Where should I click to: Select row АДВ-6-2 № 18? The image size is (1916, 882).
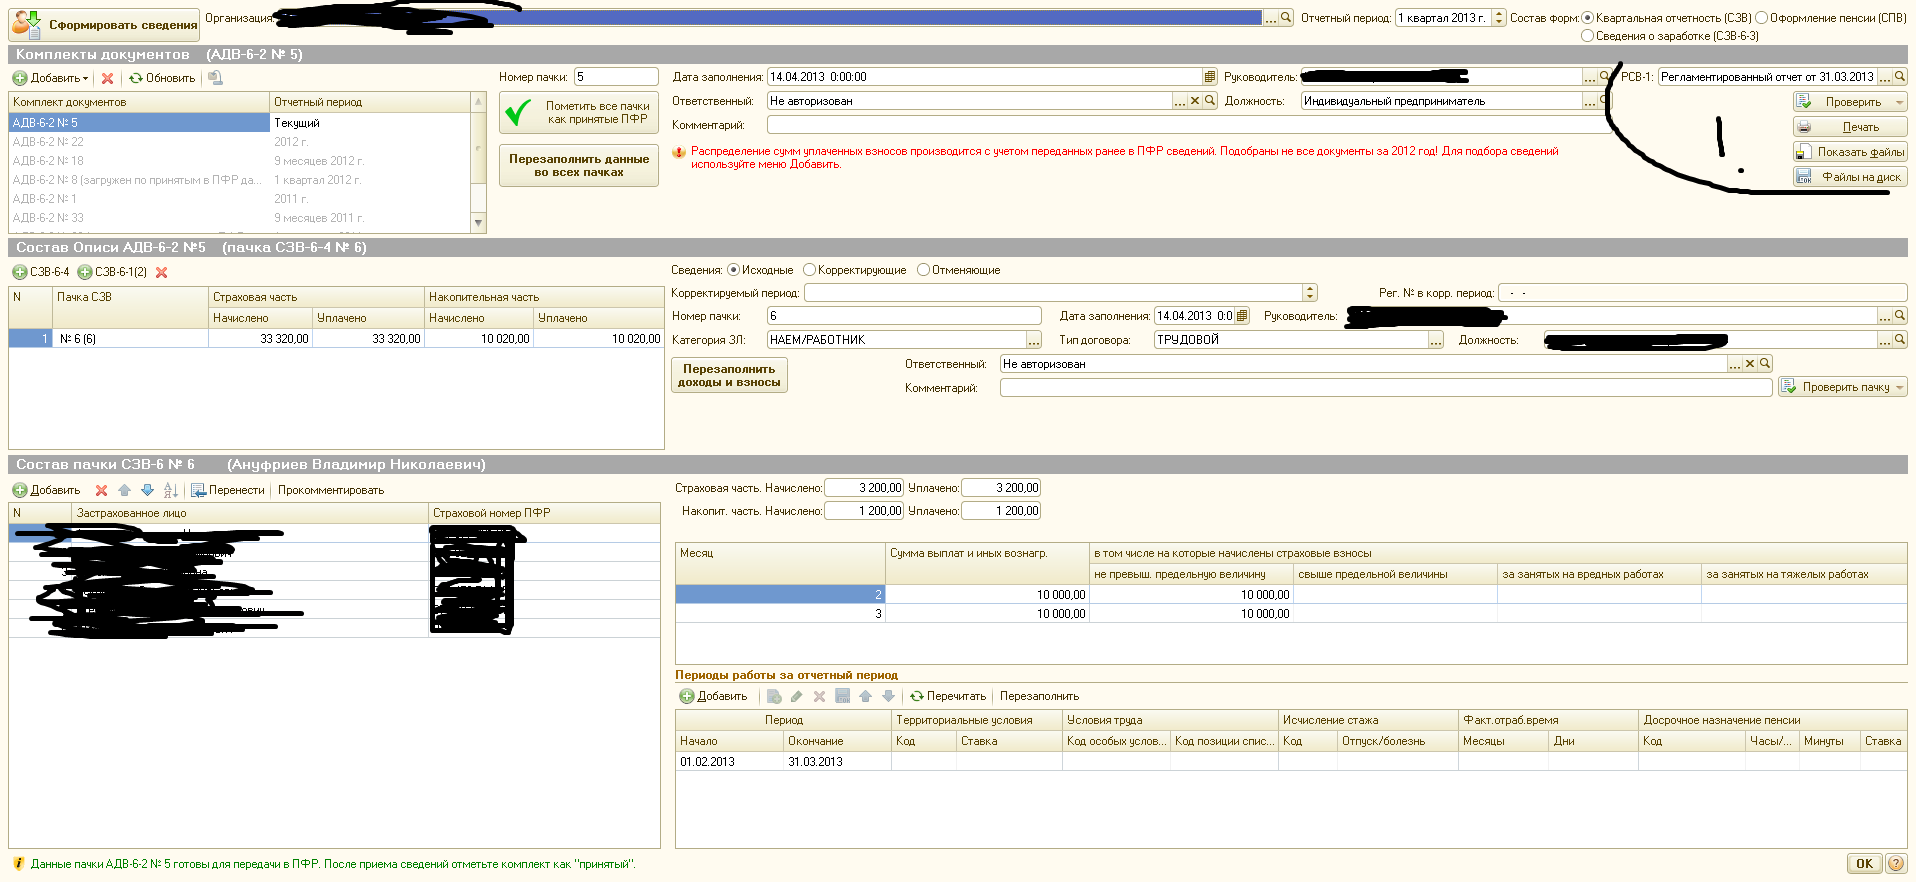(x=240, y=161)
